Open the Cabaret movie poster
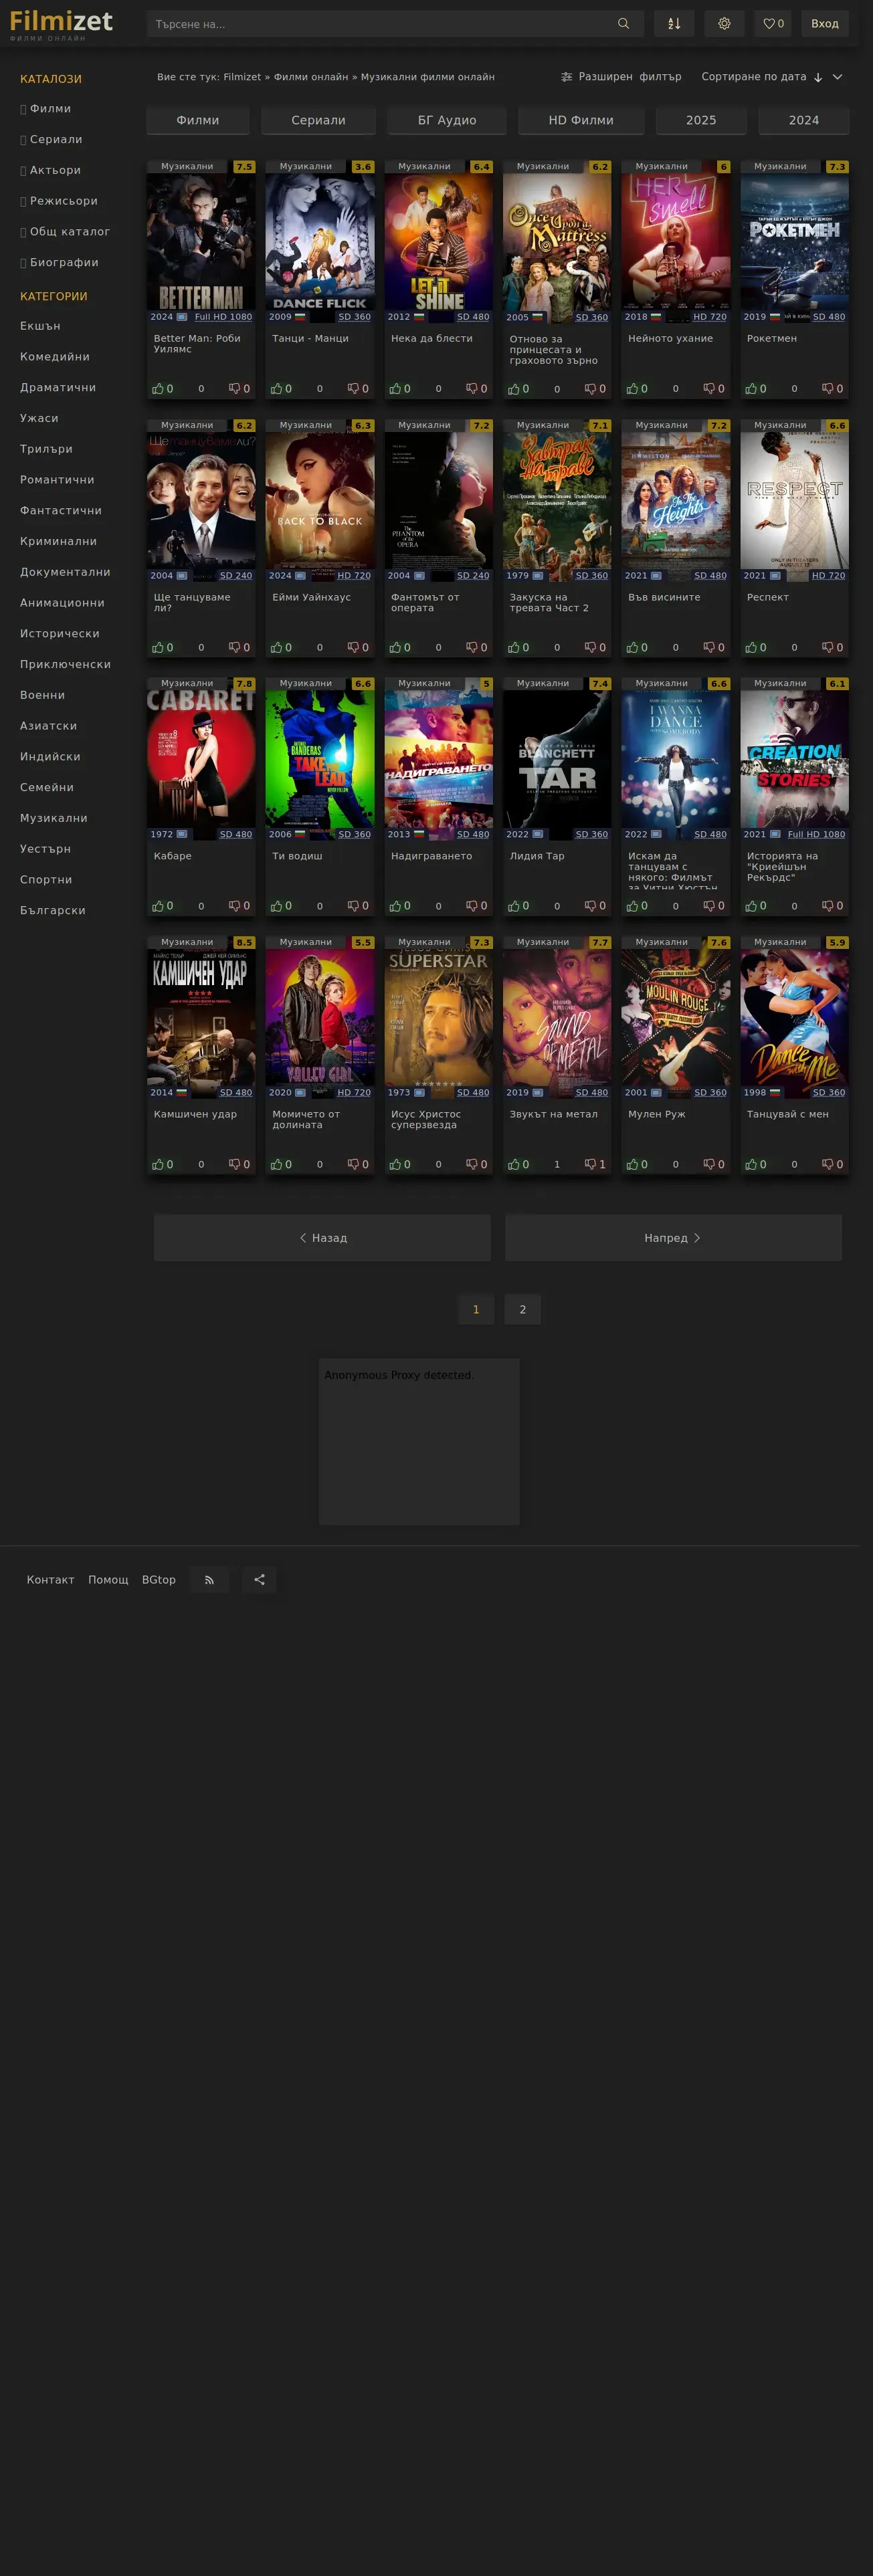 click(x=201, y=758)
